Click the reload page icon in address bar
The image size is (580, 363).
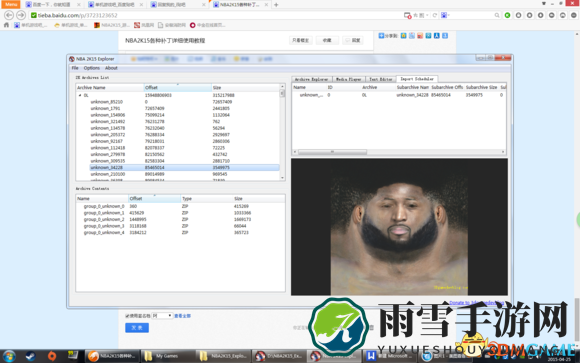click(435, 15)
